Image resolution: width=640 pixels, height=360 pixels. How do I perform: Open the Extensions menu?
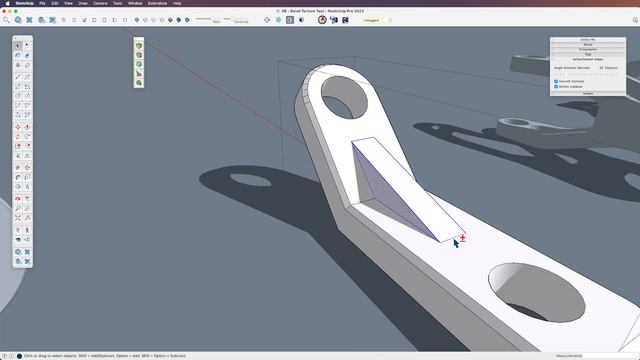point(158,3)
